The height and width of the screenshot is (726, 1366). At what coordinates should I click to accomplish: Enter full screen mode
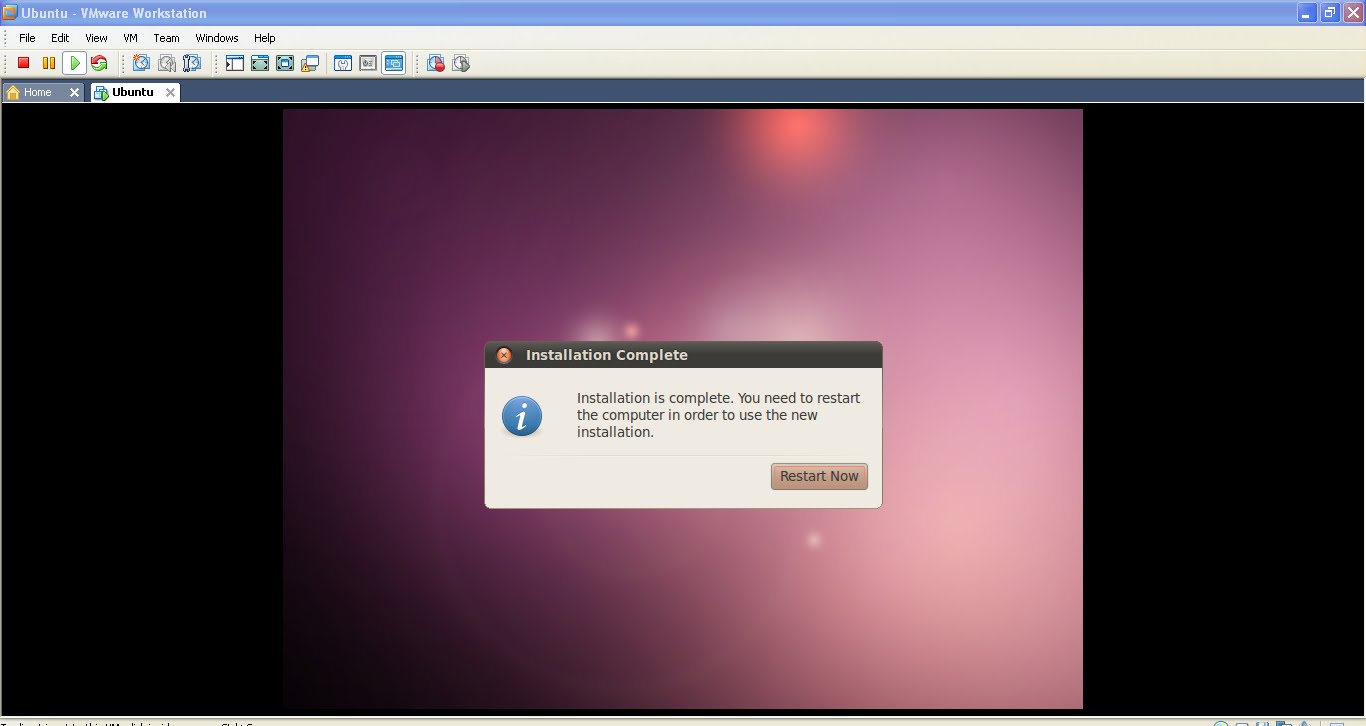coord(285,63)
